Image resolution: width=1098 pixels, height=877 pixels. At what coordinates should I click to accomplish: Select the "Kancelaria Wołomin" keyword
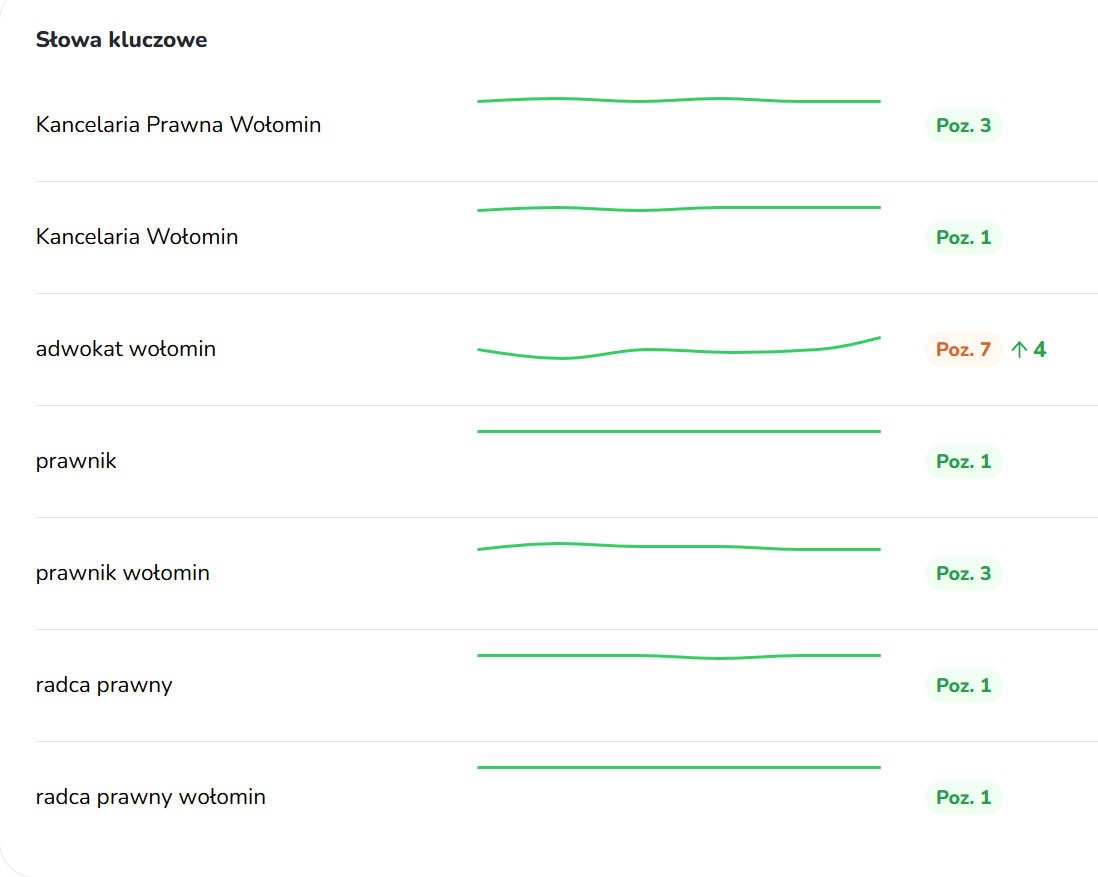point(137,237)
